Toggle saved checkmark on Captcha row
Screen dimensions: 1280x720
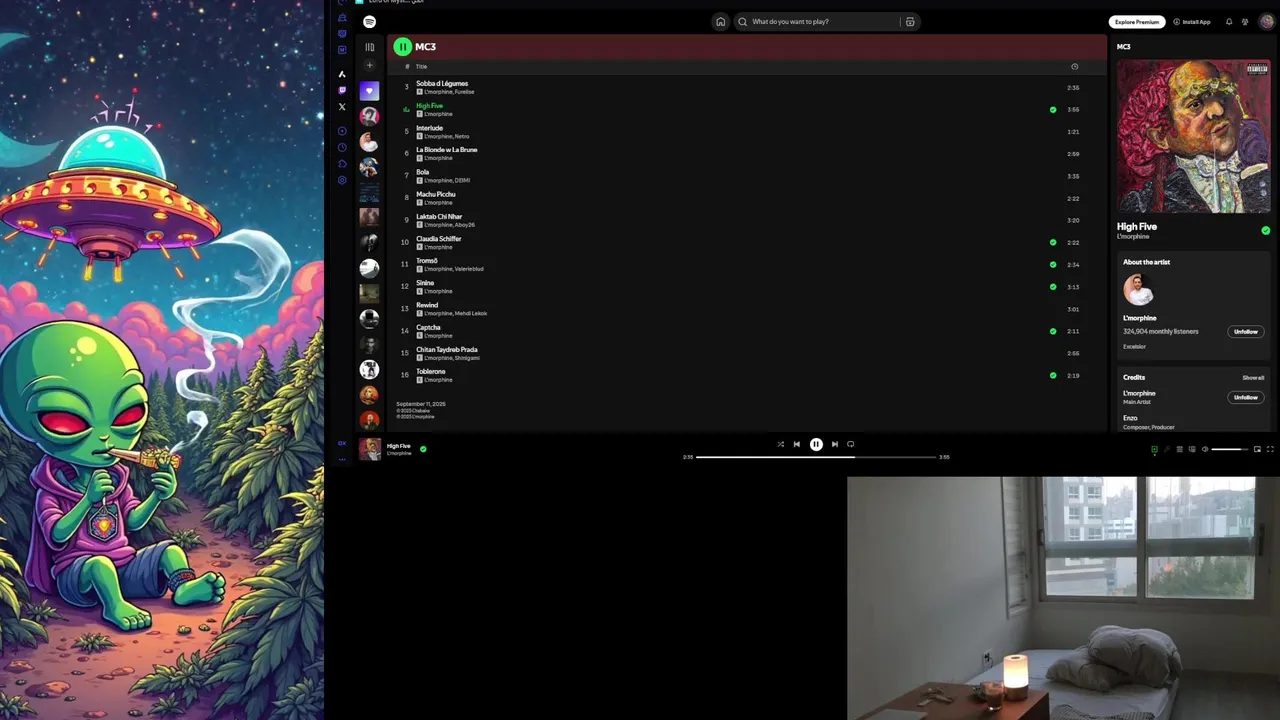(x=1053, y=331)
